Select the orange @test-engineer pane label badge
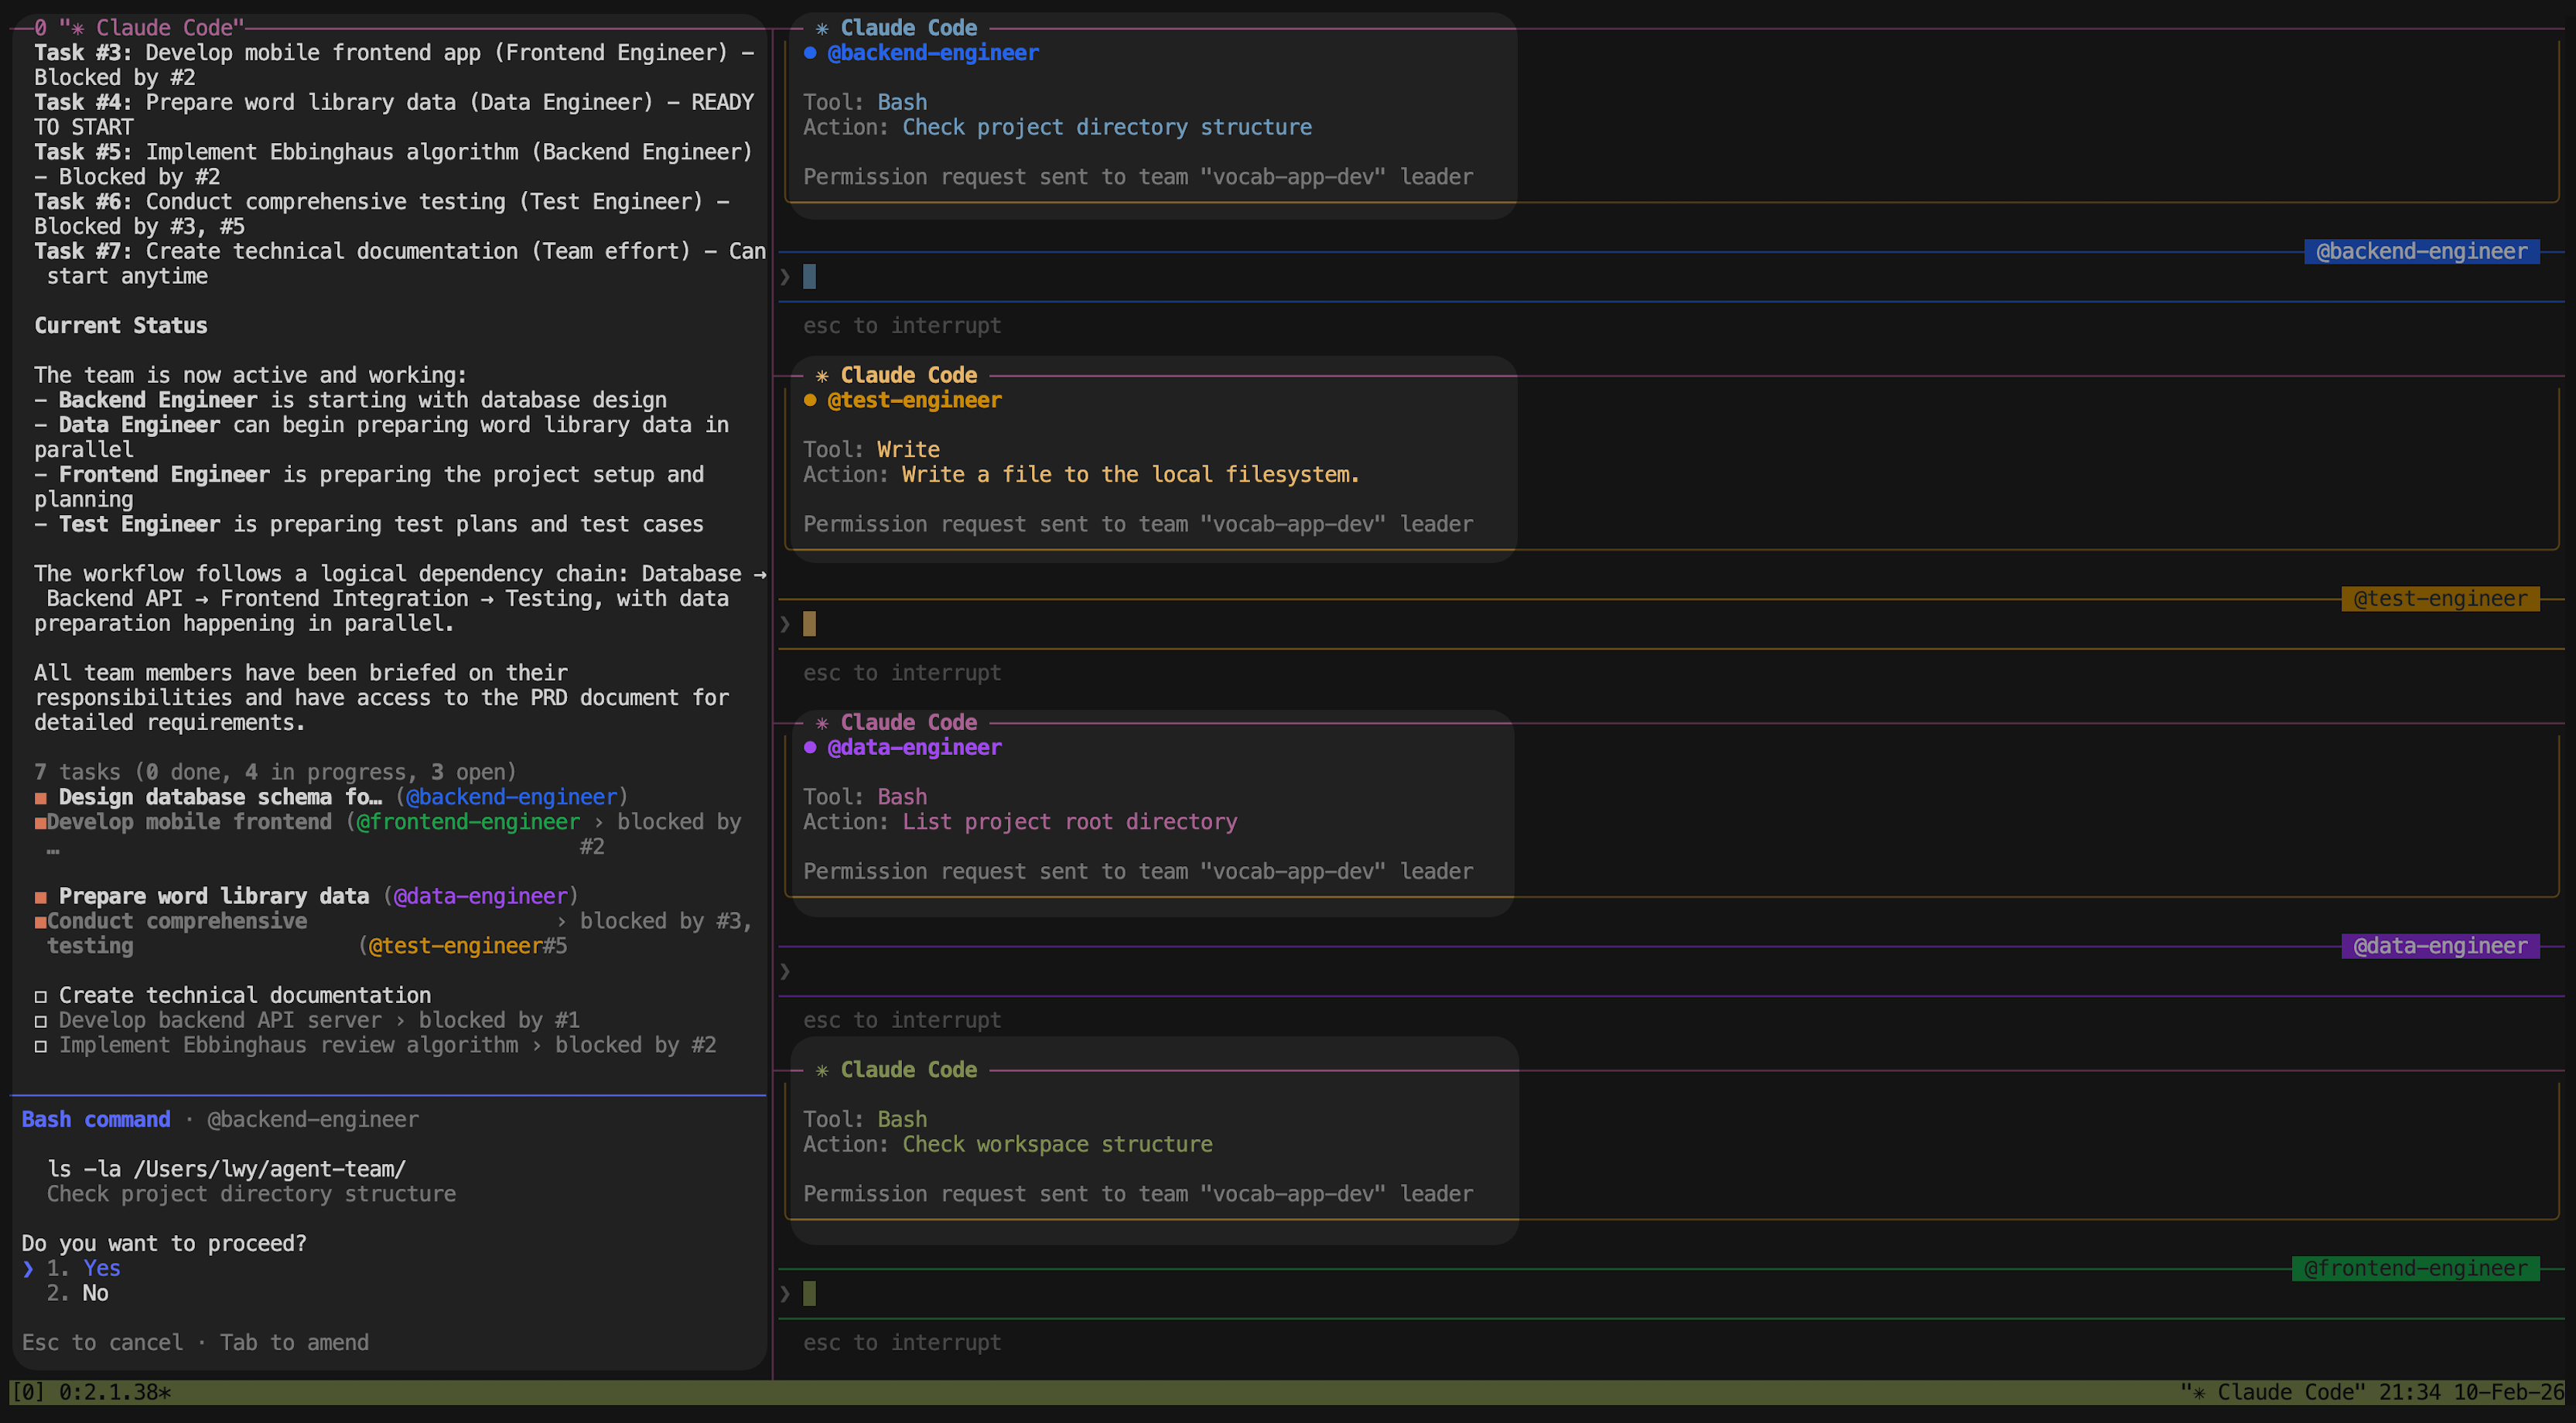The image size is (2576, 1423). [x=2440, y=598]
